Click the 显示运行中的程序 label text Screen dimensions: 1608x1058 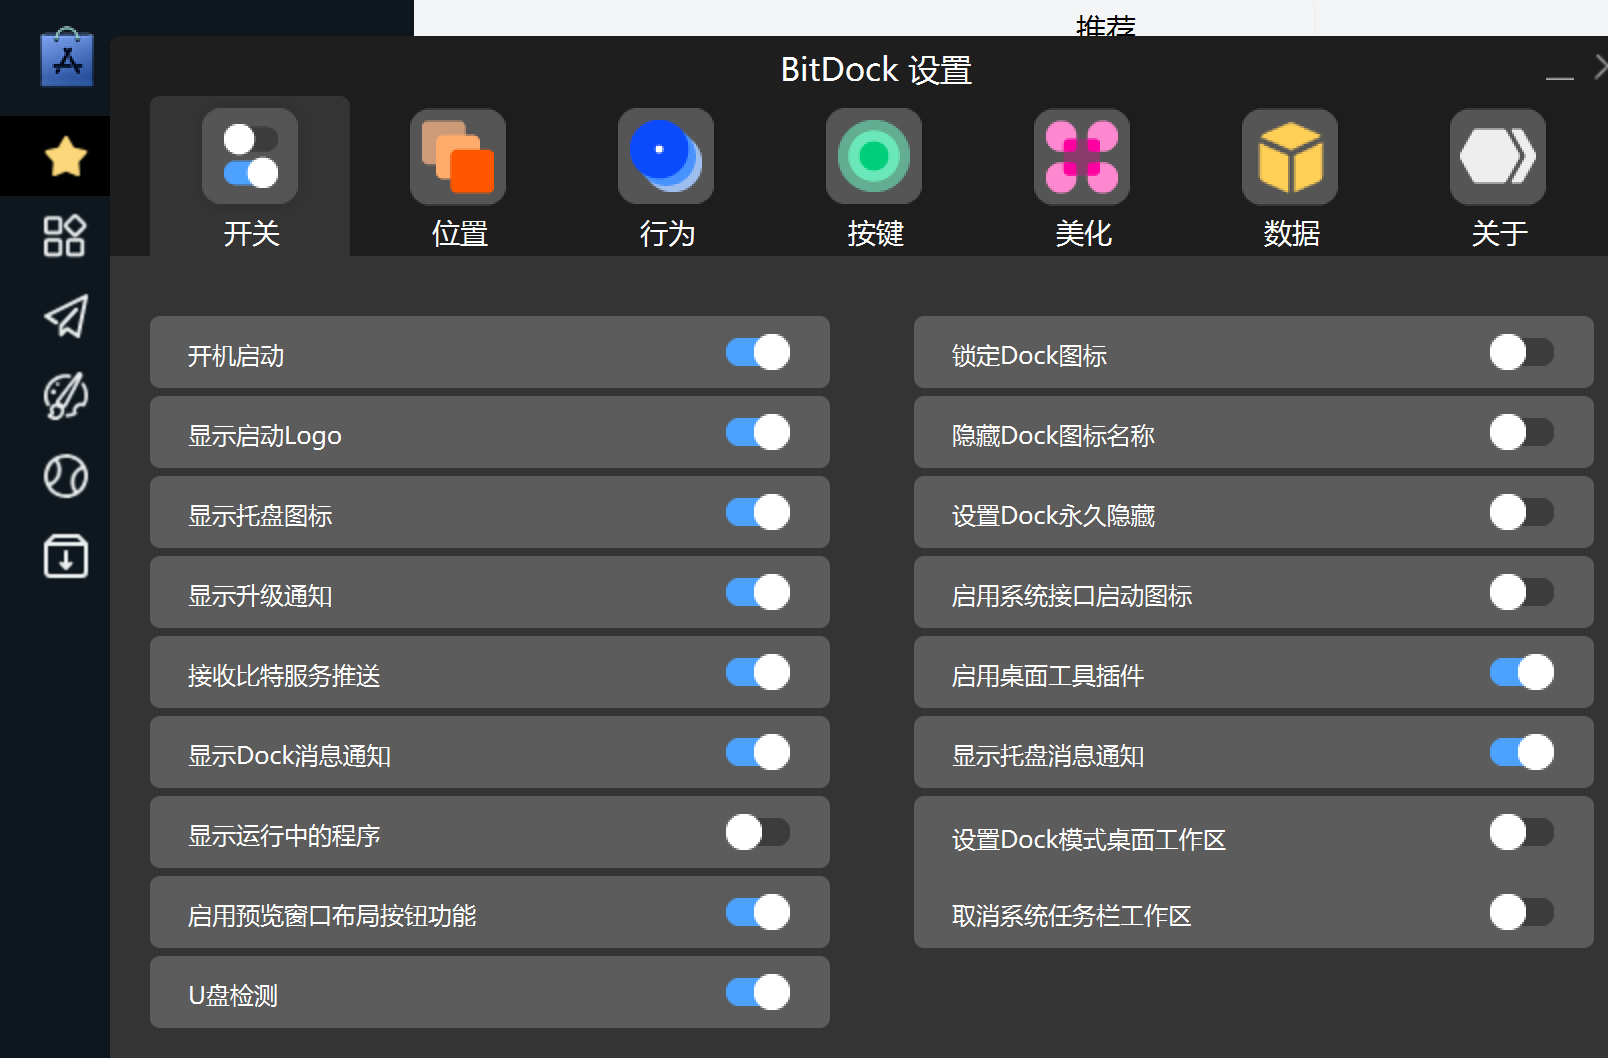tap(284, 836)
